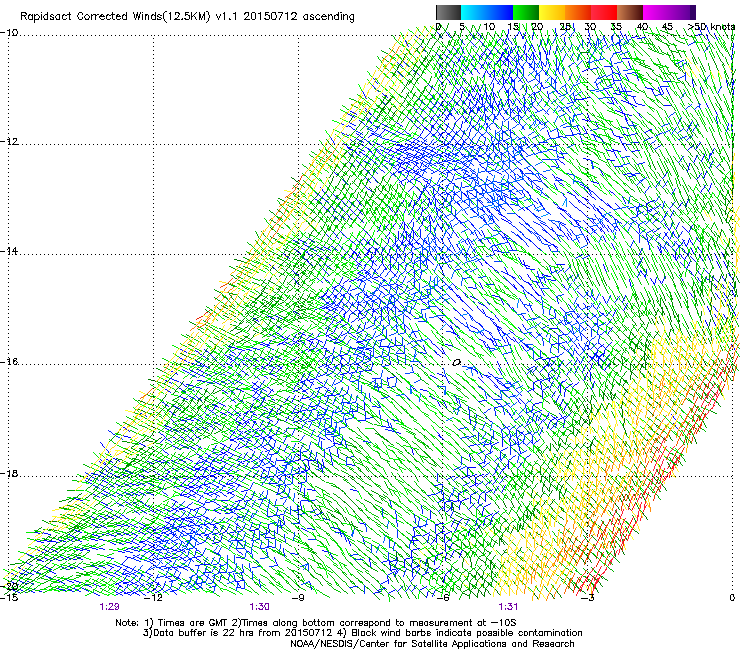Click the magenta-purple 40–50 knots color segment
This screenshot has width=740, height=650.
click(x=669, y=12)
